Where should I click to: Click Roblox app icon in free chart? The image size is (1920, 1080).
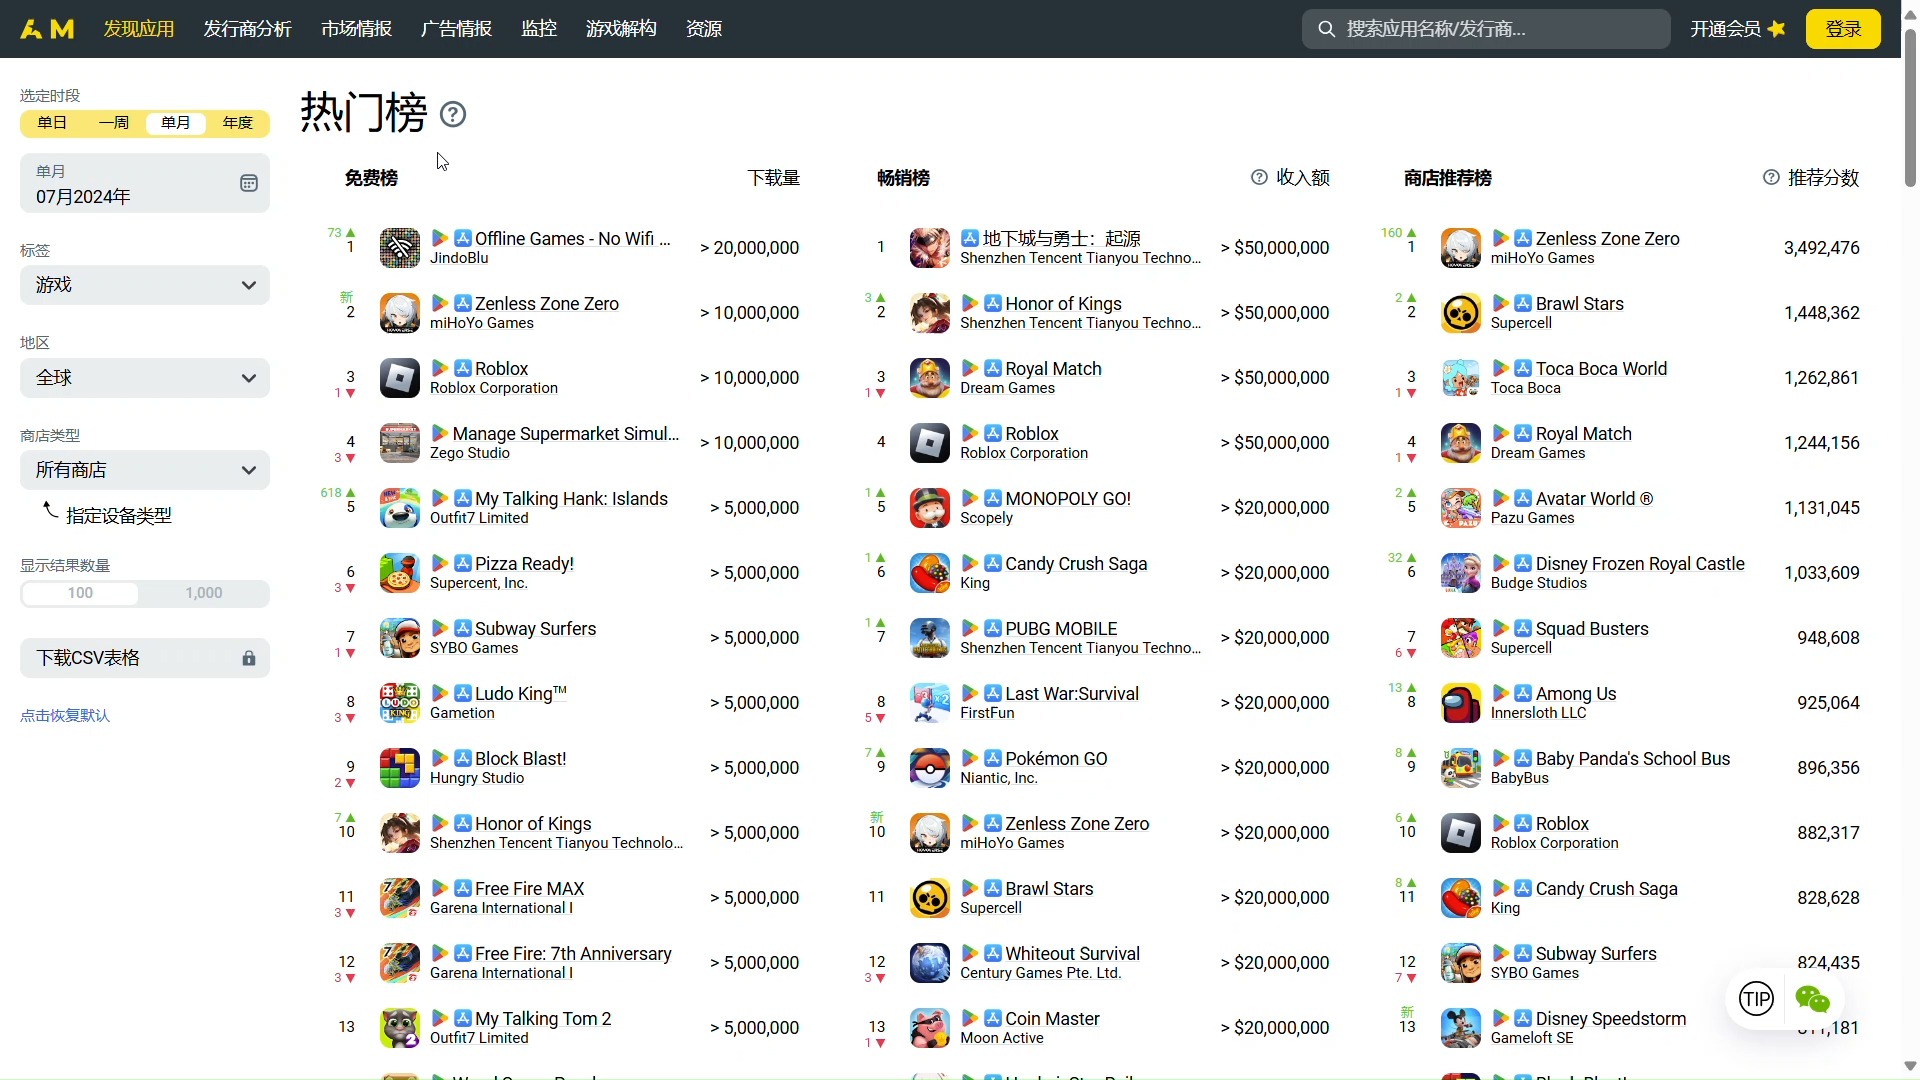tap(400, 378)
